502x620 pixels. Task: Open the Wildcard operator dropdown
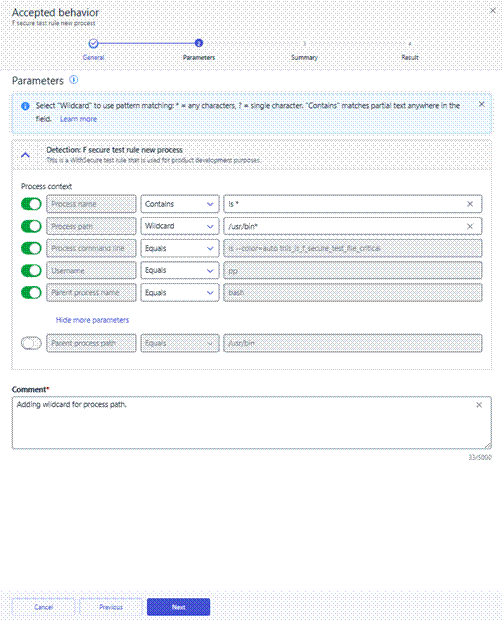(180, 226)
